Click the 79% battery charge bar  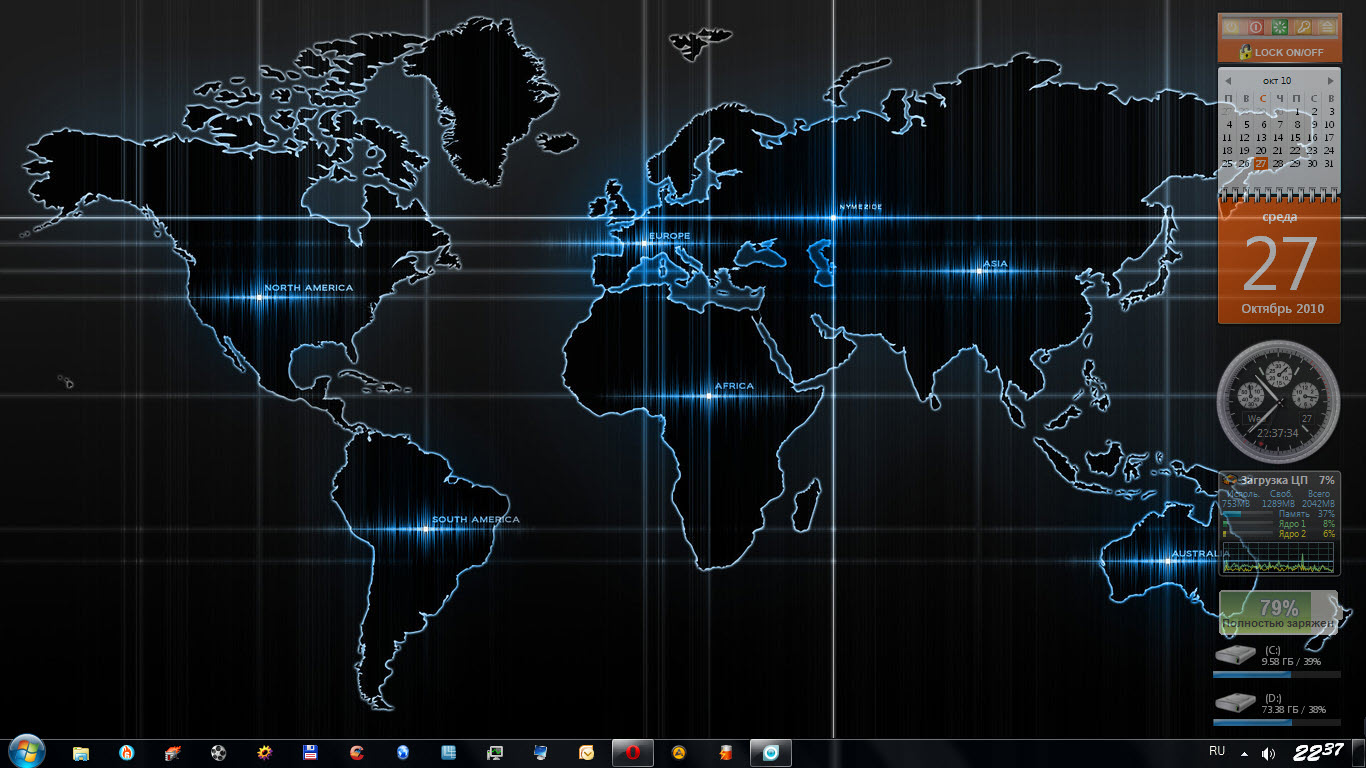pyautogui.click(x=1278, y=611)
